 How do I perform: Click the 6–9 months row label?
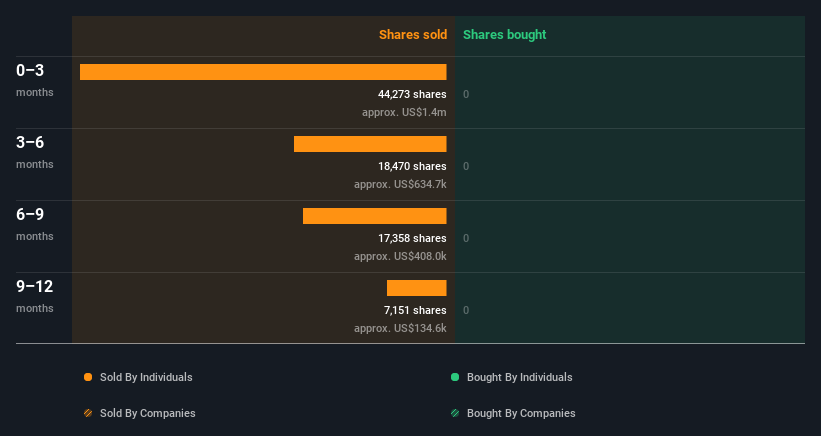pos(35,224)
